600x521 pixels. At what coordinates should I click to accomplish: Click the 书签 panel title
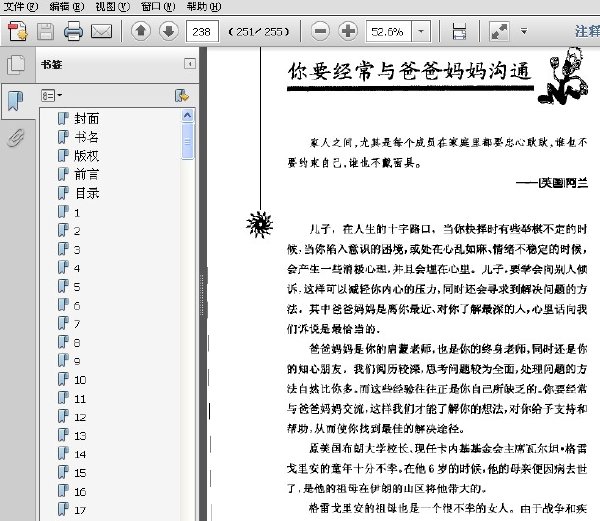pos(52,65)
